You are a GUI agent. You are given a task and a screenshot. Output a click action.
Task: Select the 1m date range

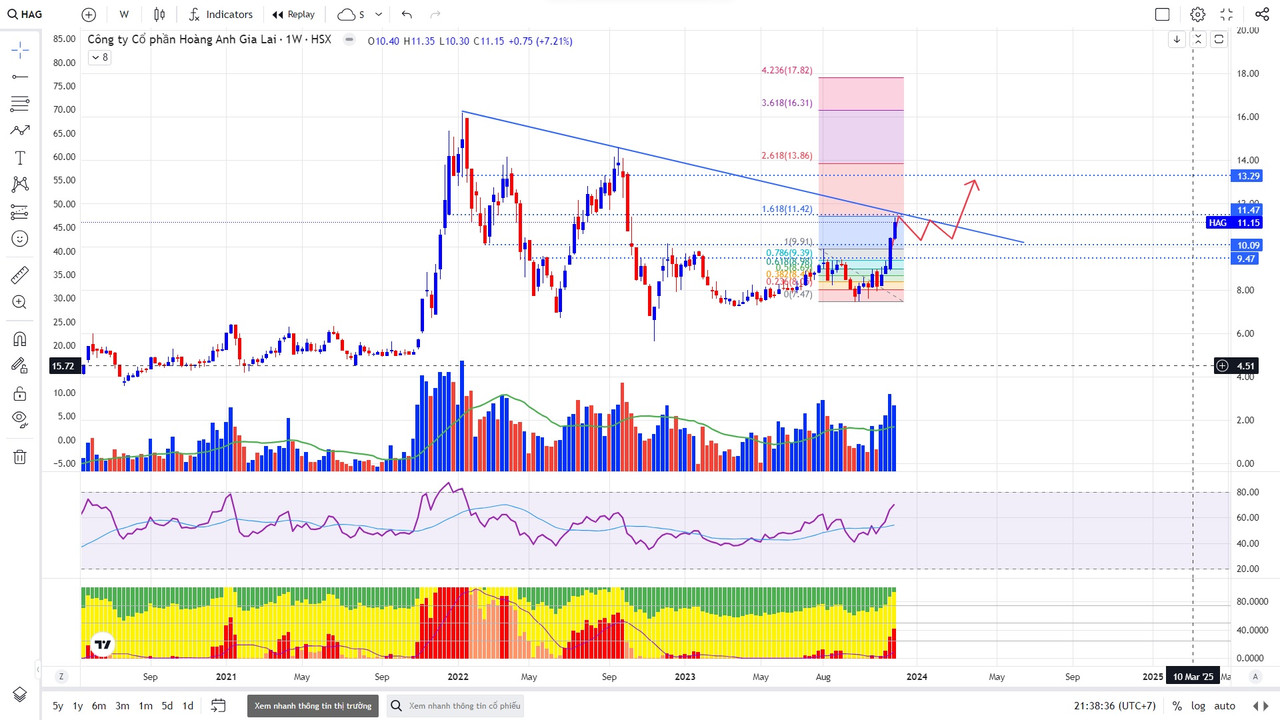[x=145, y=706]
